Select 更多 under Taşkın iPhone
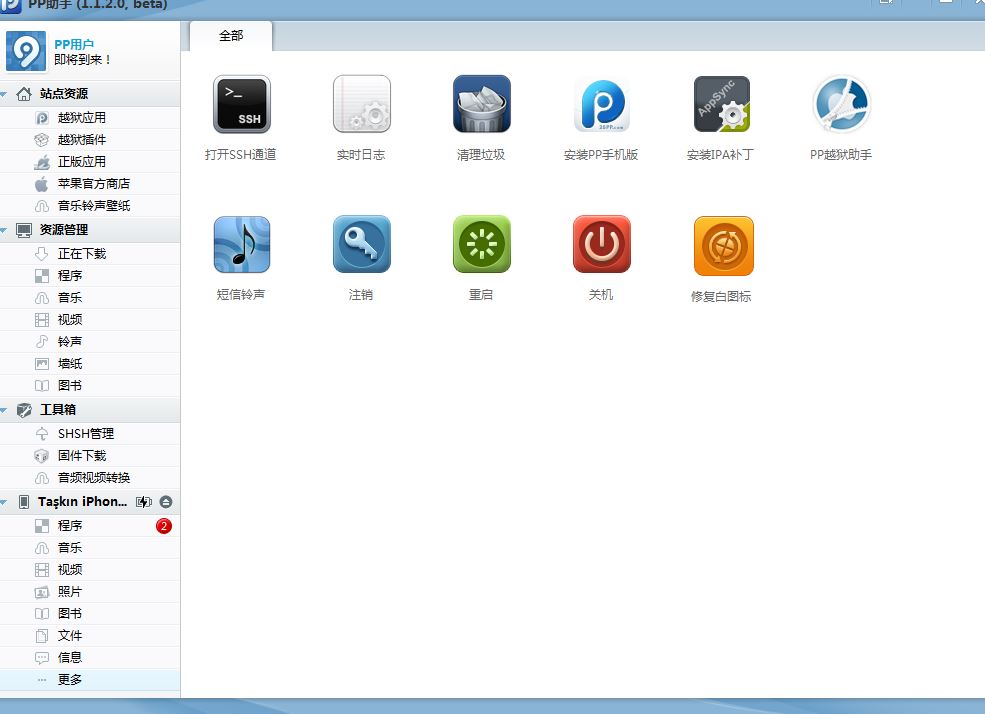The height and width of the screenshot is (714, 985). click(x=90, y=679)
